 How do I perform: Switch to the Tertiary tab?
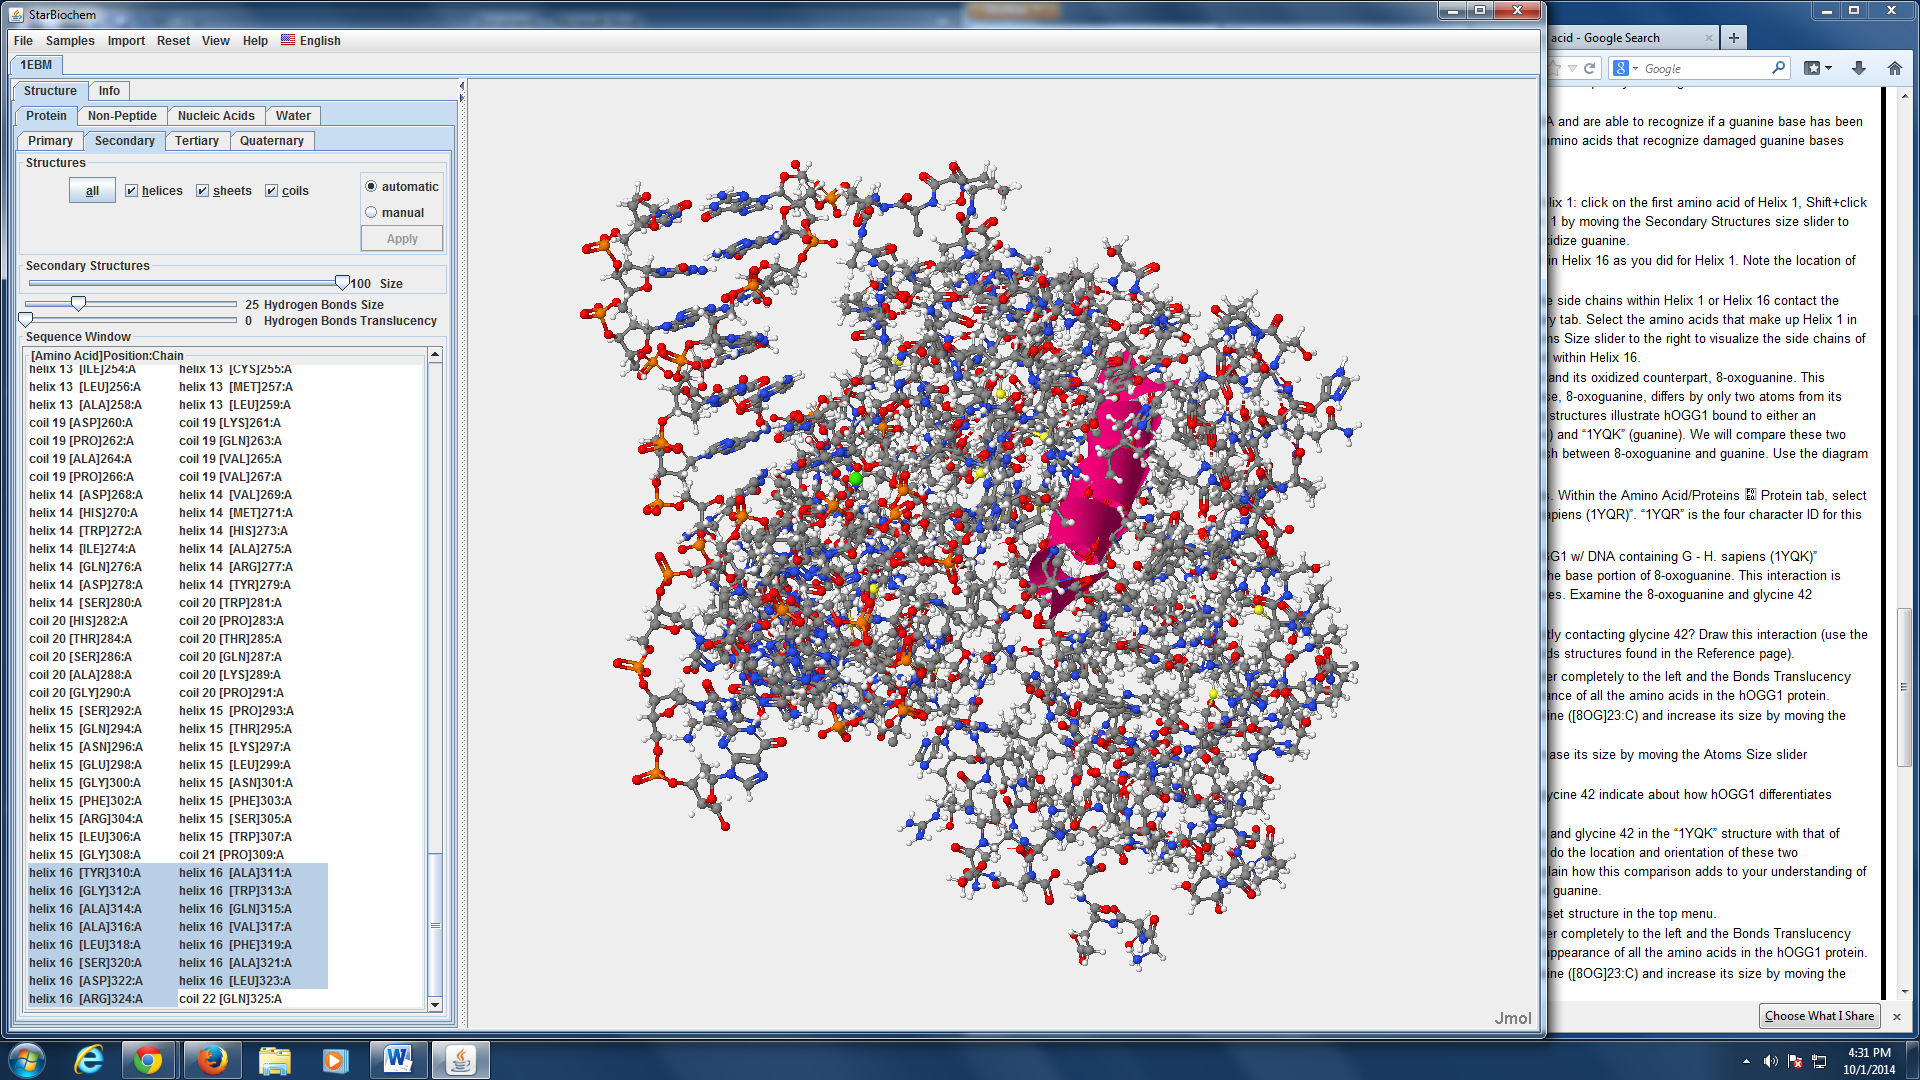coord(196,141)
